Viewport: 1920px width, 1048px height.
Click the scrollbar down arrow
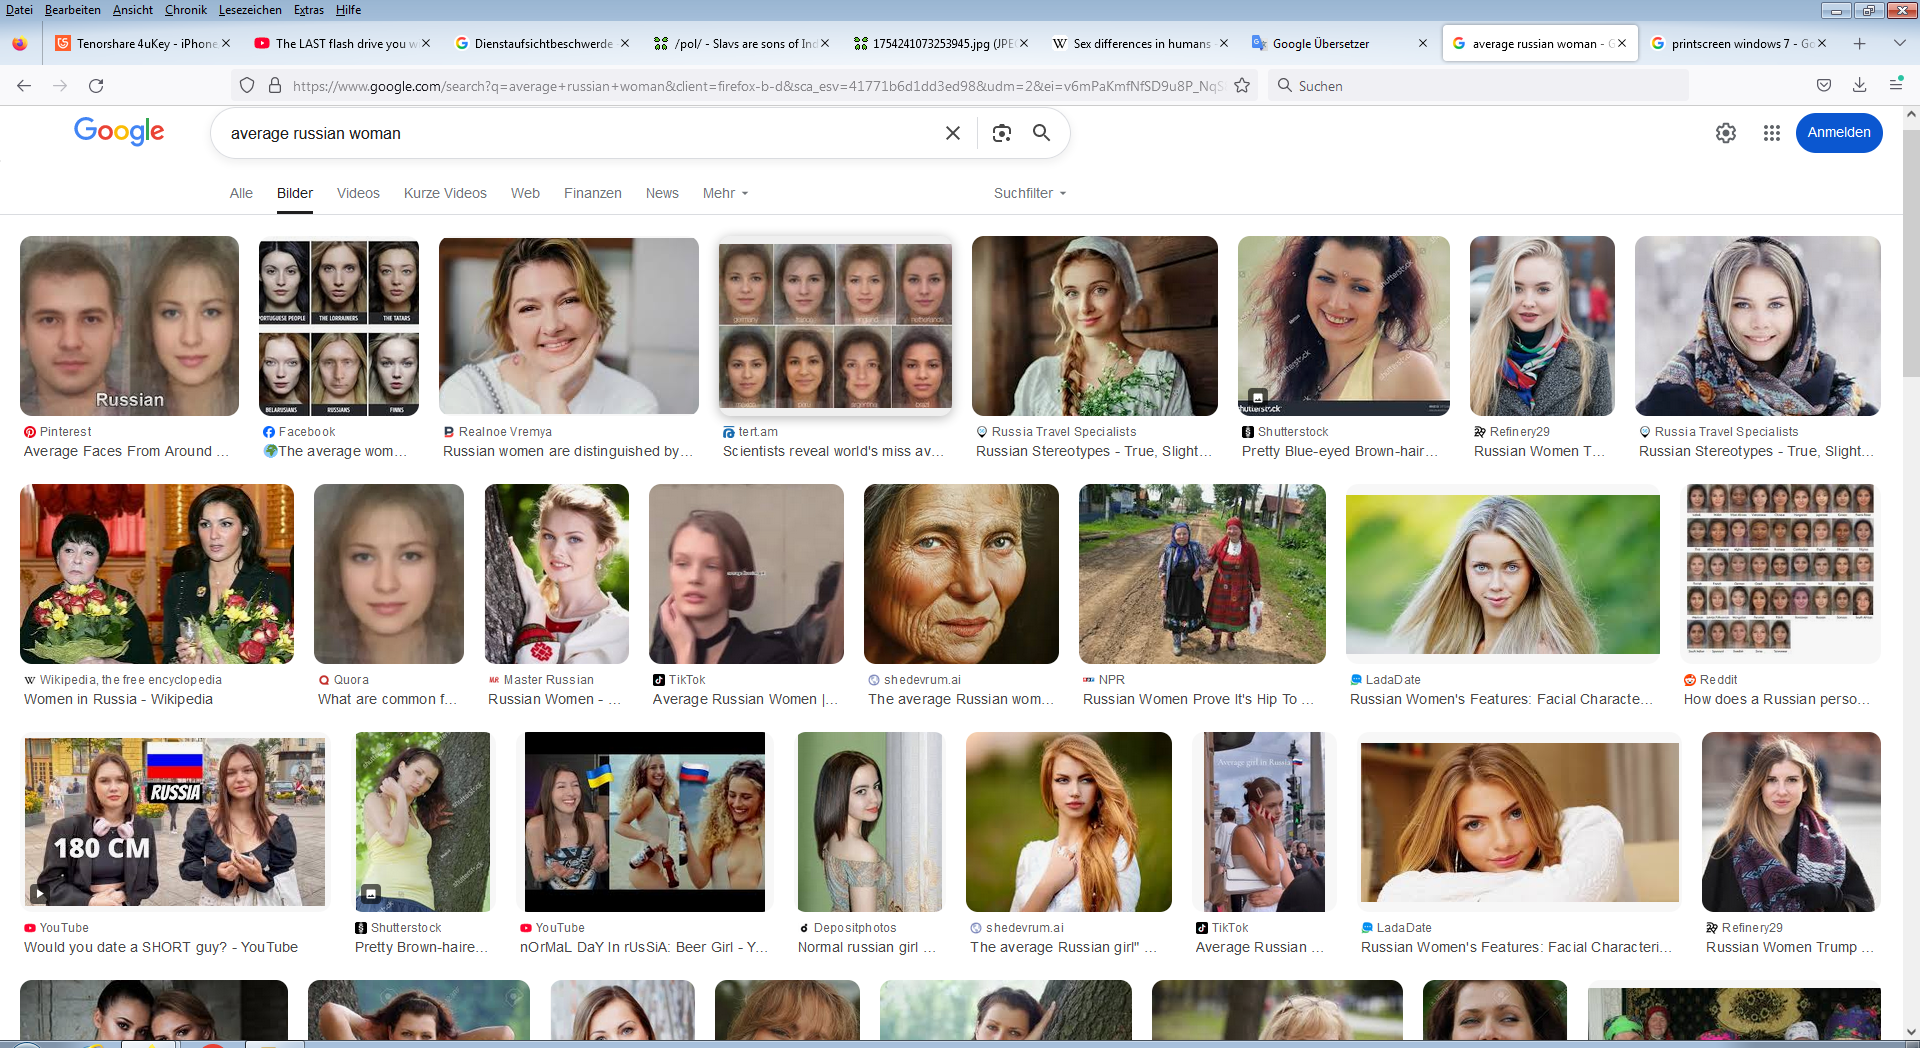pyautogui.click(x=1911, y=1031)
